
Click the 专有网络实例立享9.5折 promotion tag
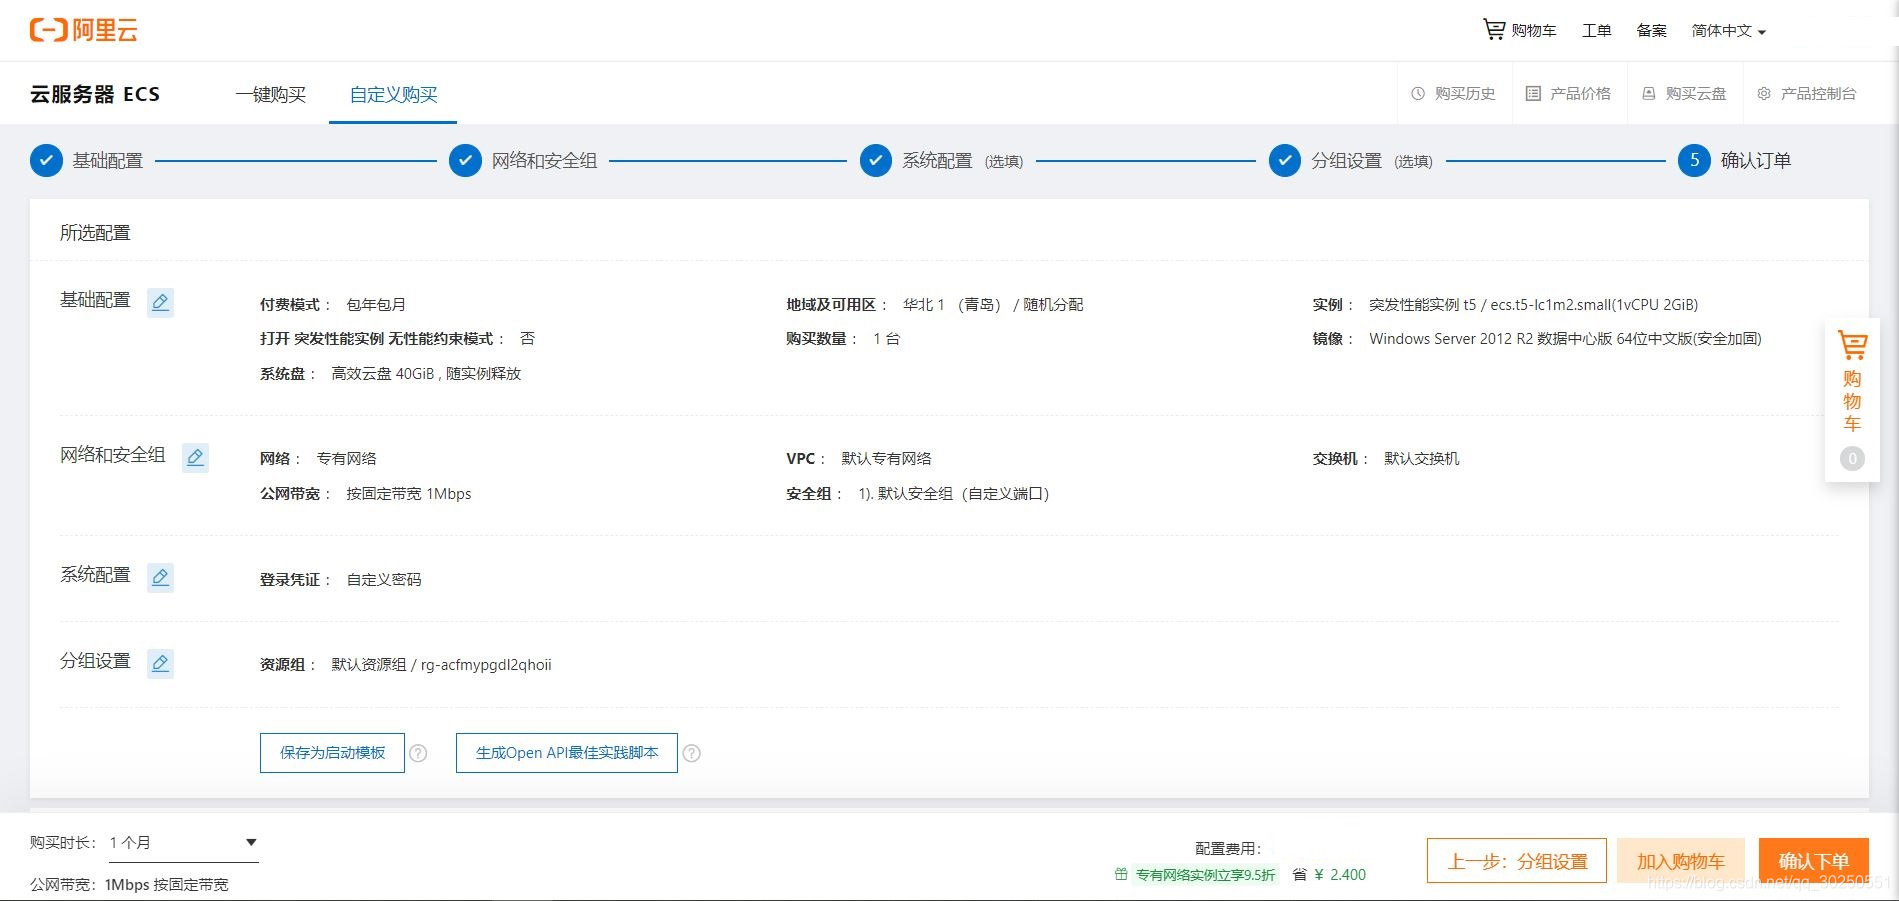[x=1205, y=875]
